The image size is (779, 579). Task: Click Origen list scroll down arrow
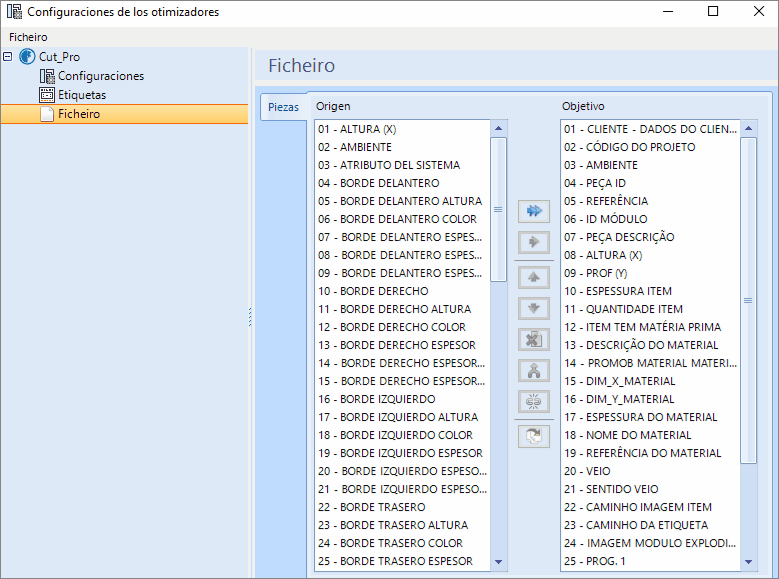click(498, 562)
